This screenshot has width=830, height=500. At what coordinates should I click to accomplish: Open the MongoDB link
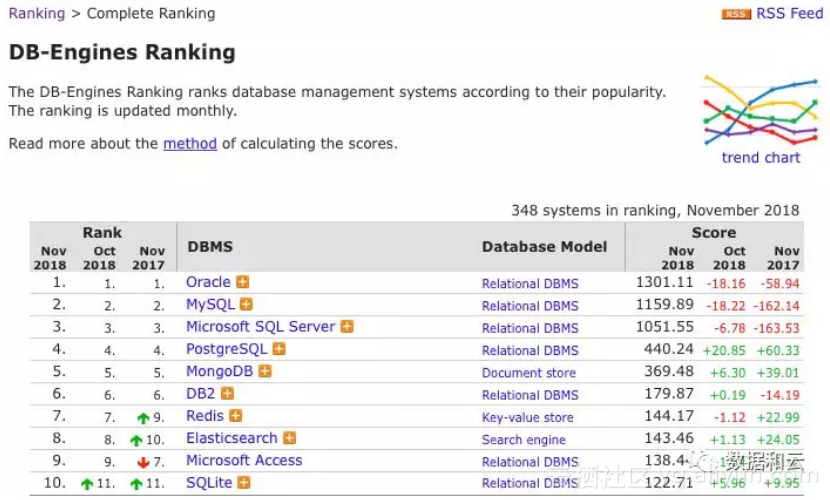click(x=219, y=371)
